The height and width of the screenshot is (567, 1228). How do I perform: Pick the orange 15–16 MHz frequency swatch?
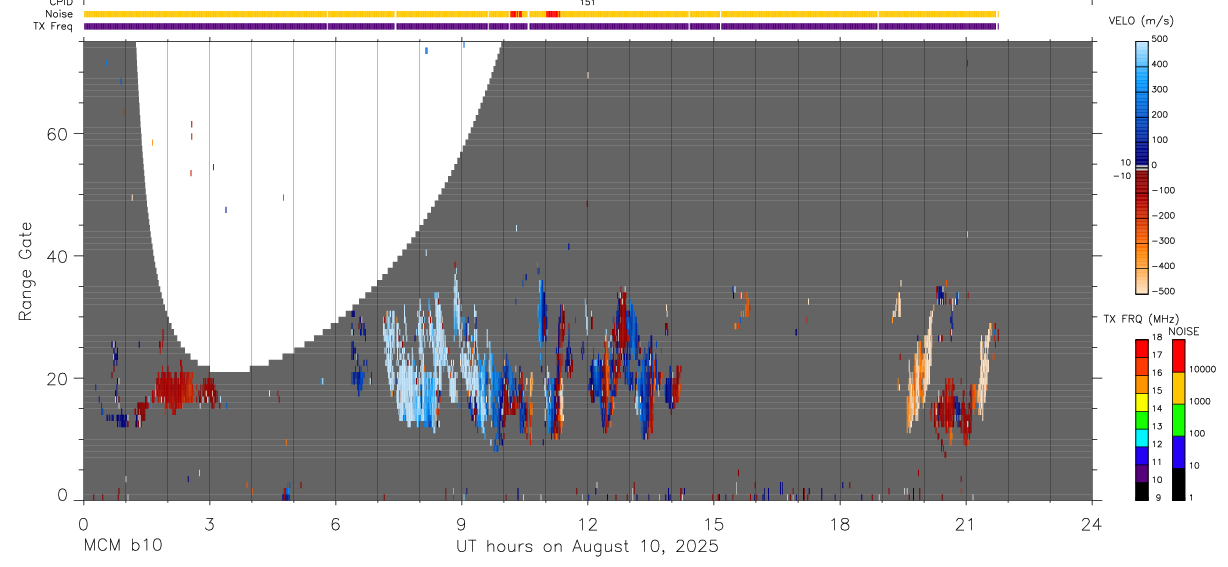1141,382
